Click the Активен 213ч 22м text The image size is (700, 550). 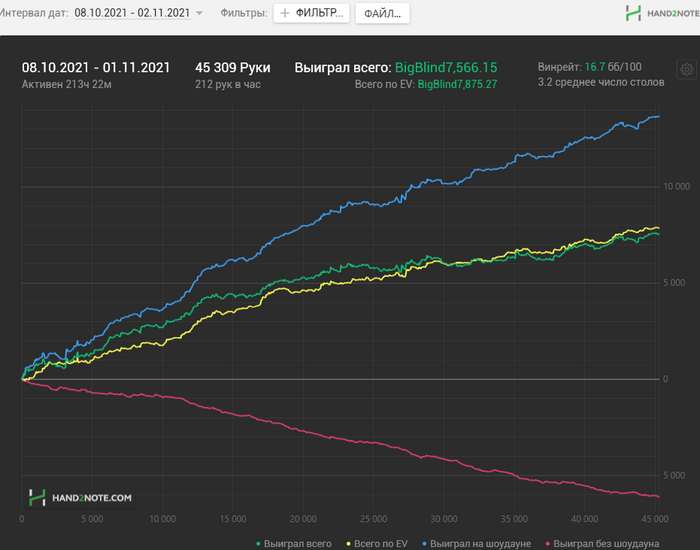67,84
